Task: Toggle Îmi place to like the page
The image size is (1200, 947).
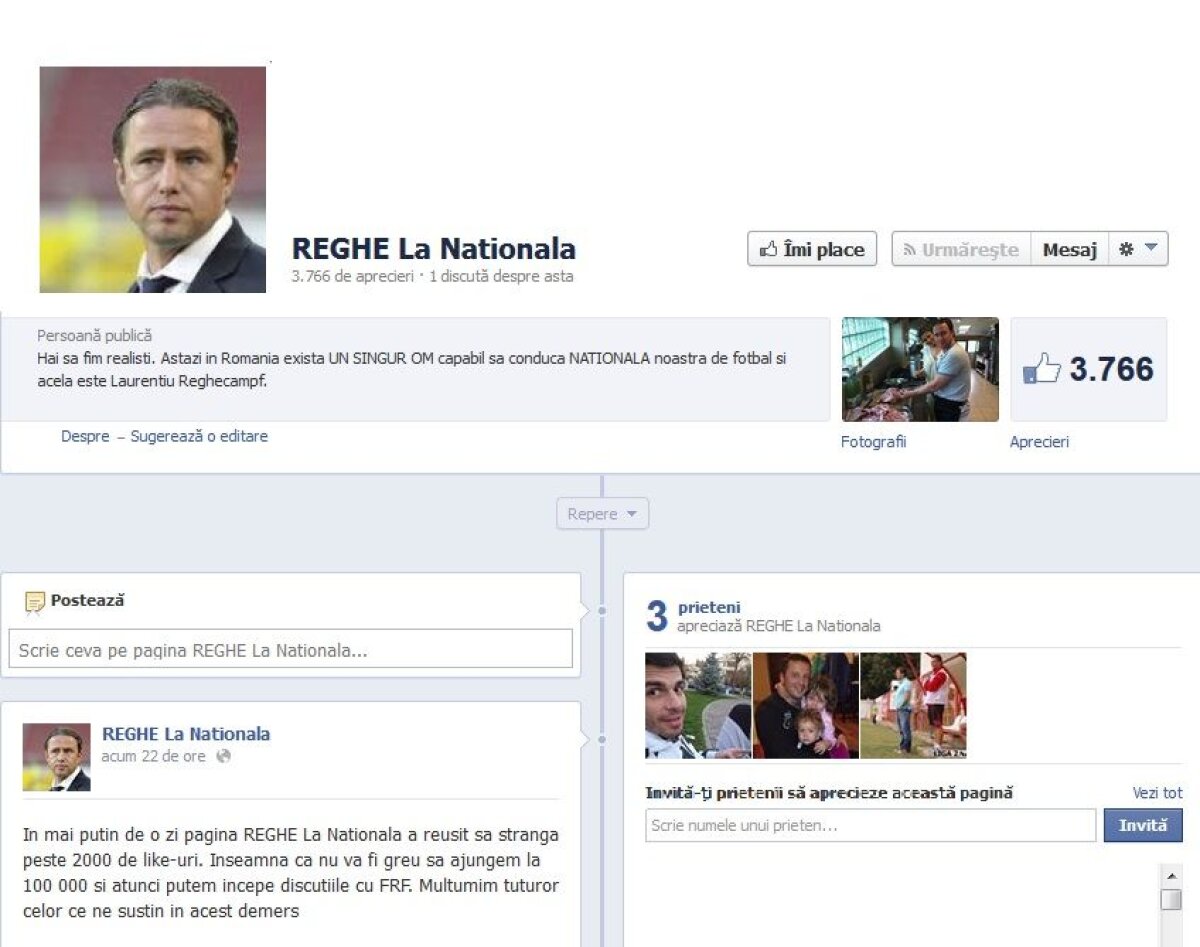Action: (811, 249)
